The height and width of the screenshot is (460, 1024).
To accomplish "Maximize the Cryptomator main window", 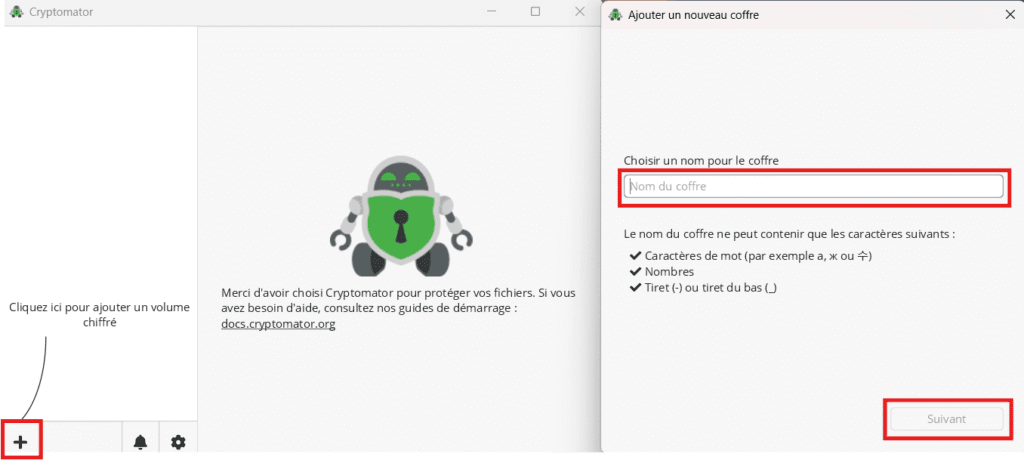I will 536,11.
